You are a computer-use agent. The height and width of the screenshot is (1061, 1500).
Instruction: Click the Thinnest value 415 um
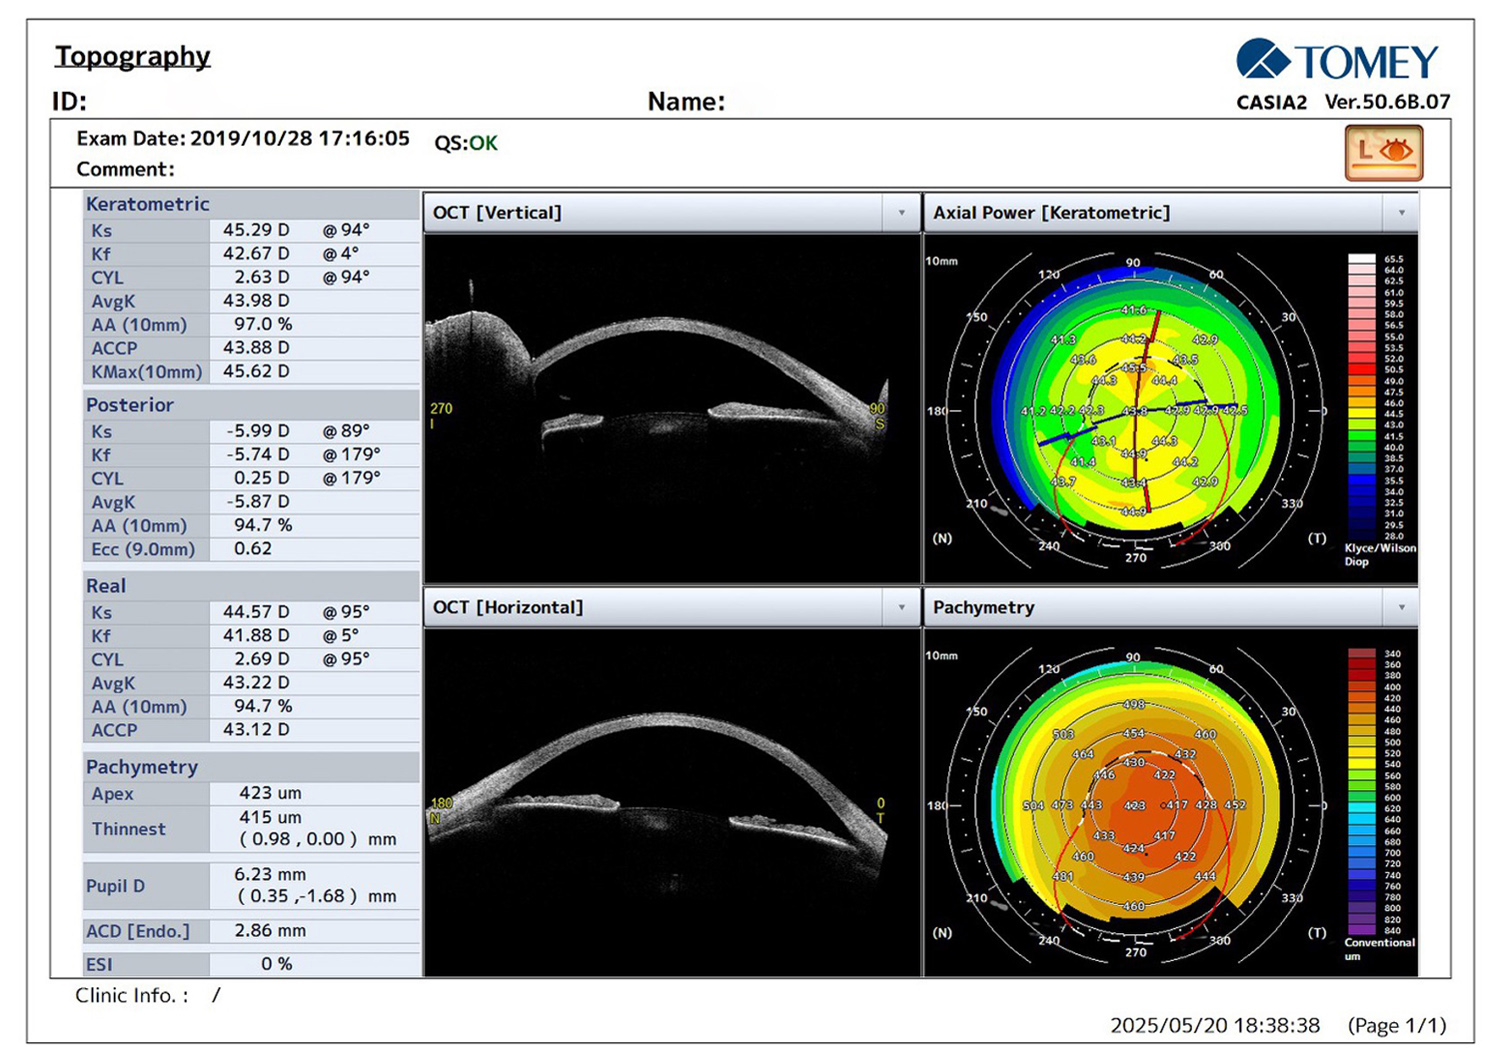[270, 817]
